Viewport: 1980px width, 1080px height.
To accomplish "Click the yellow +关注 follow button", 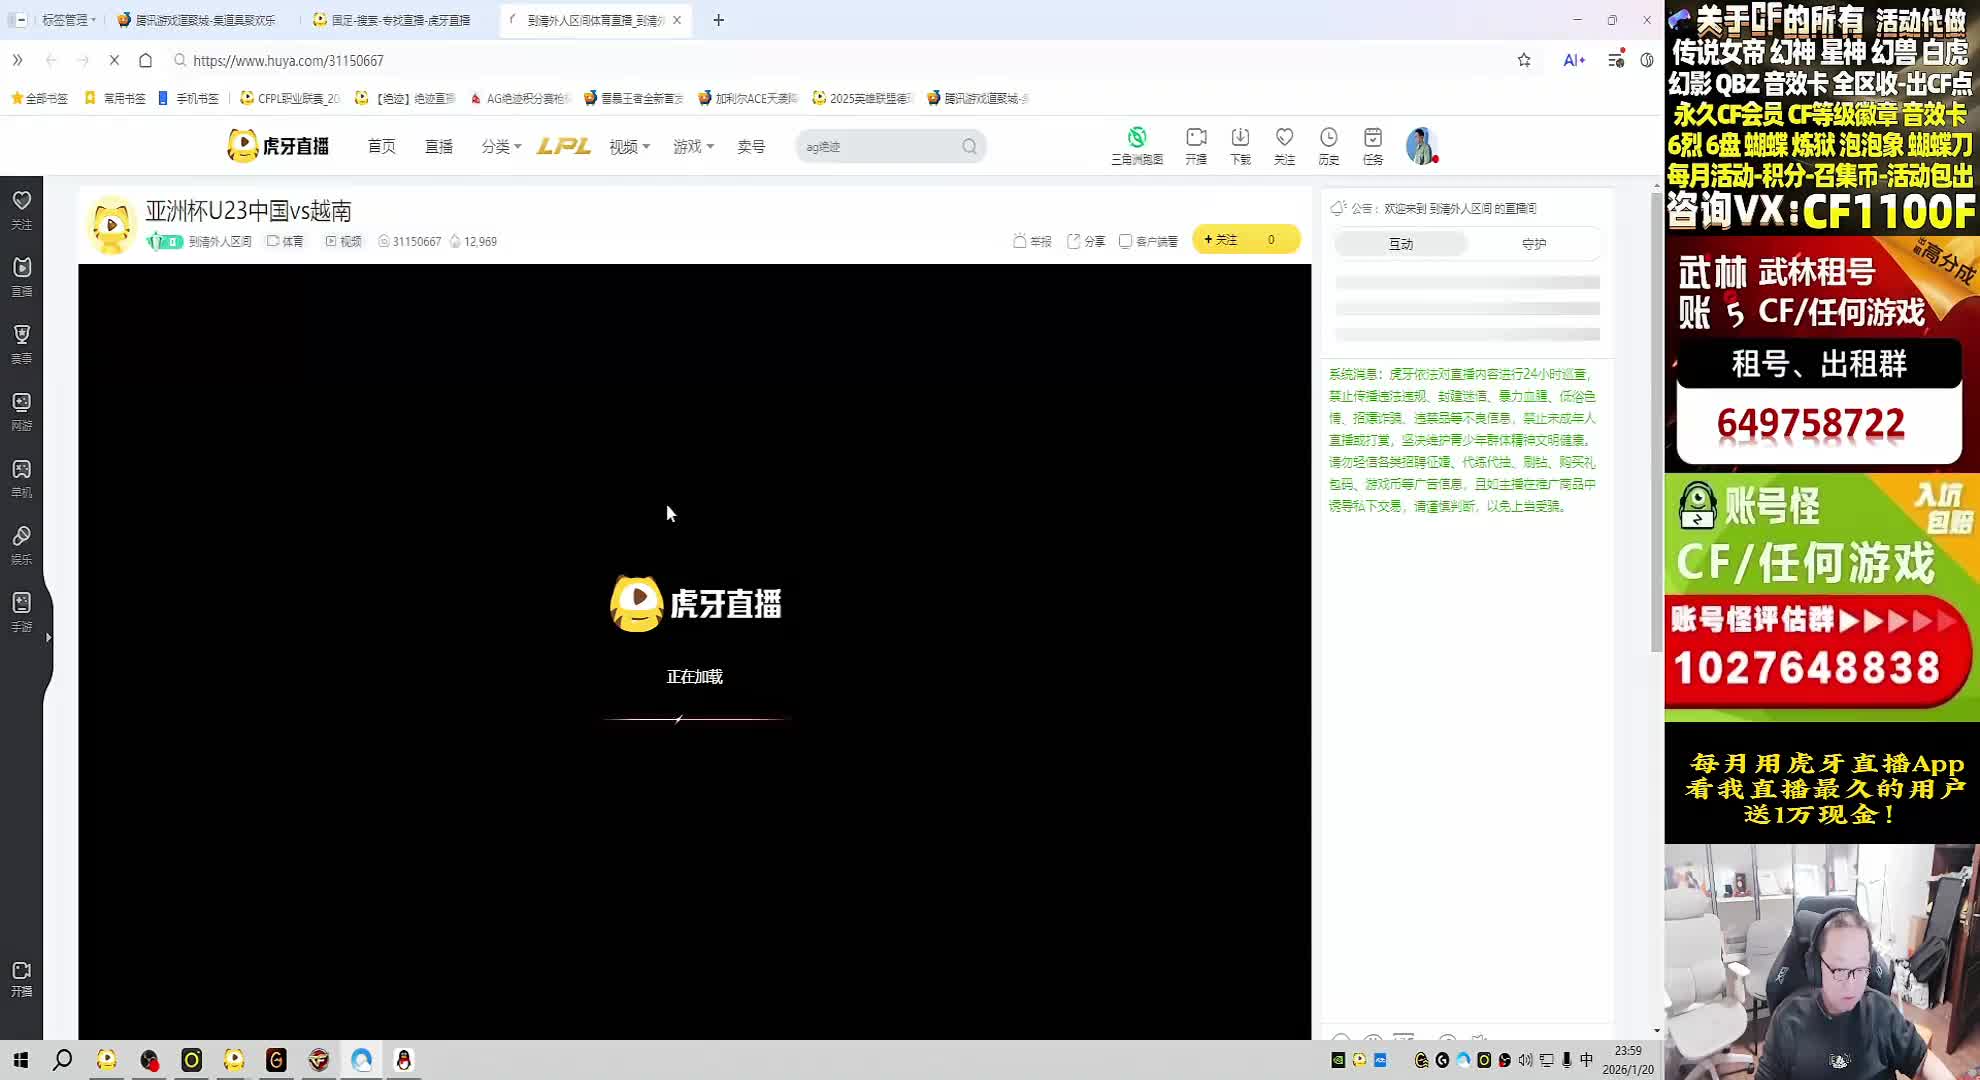I will [1222, 240].
